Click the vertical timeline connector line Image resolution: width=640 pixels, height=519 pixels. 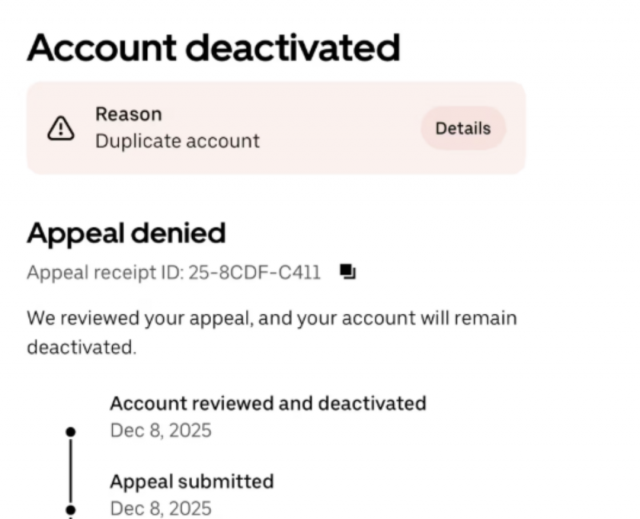[70, 470]
